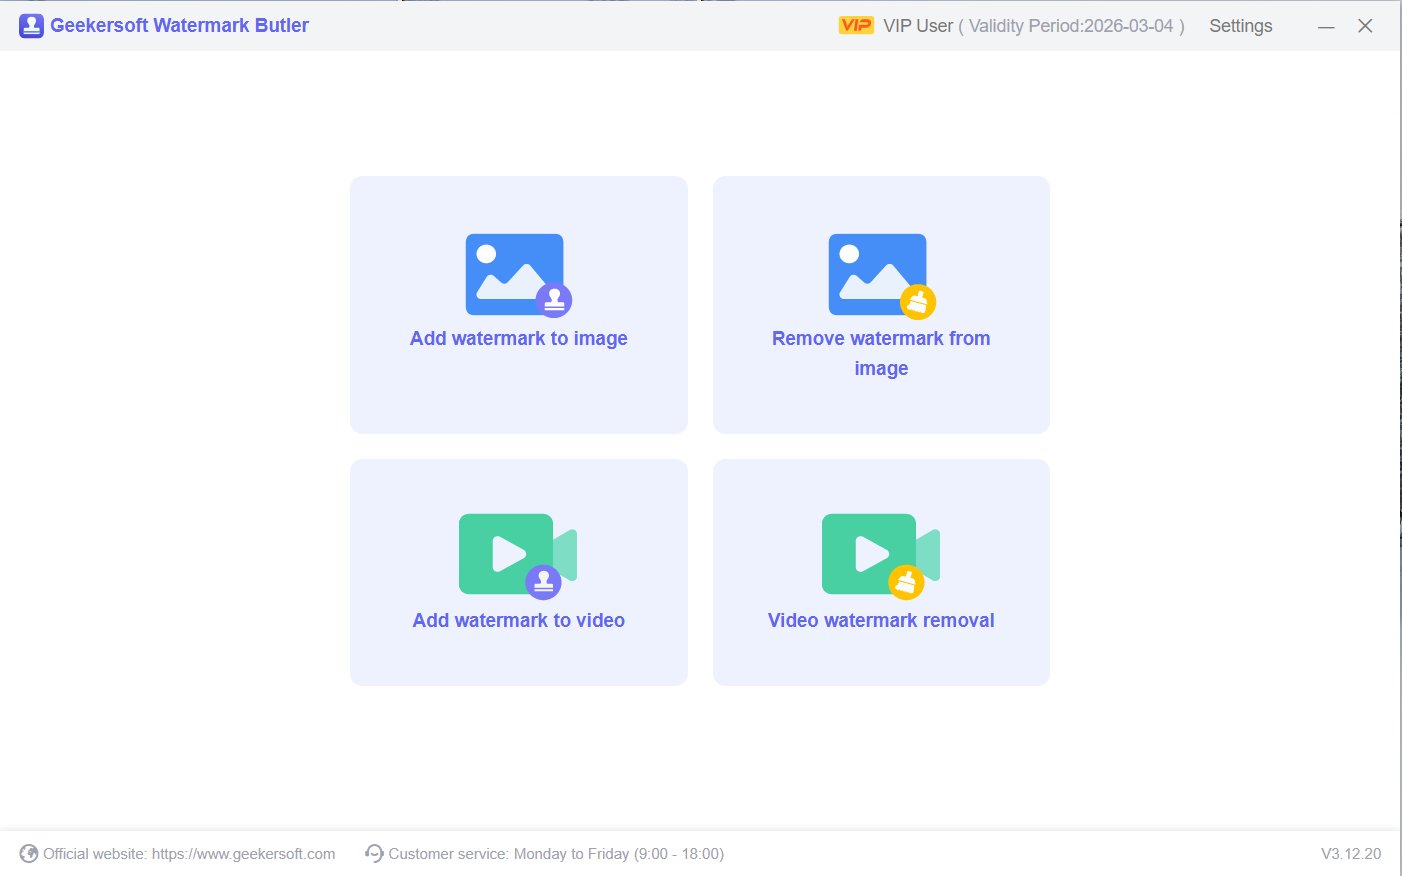Click the green camera icon with purple stamp
The image size is (1402, 876).
(x=518, y=556)
